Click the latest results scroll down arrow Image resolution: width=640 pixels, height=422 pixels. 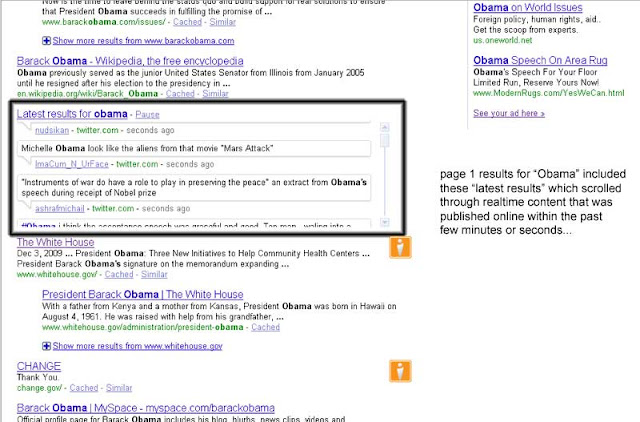tap(384, 222)
